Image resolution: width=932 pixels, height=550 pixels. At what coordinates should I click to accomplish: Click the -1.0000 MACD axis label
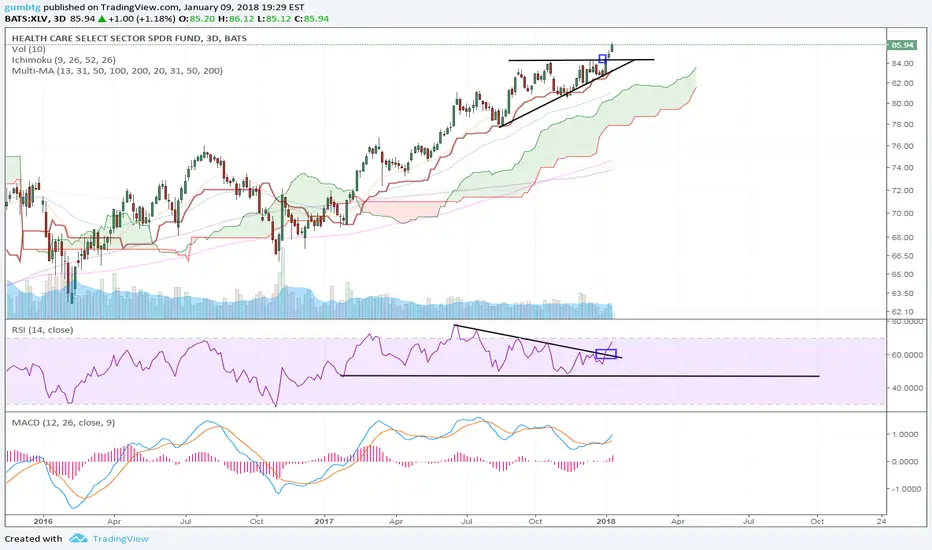[908, 489]
